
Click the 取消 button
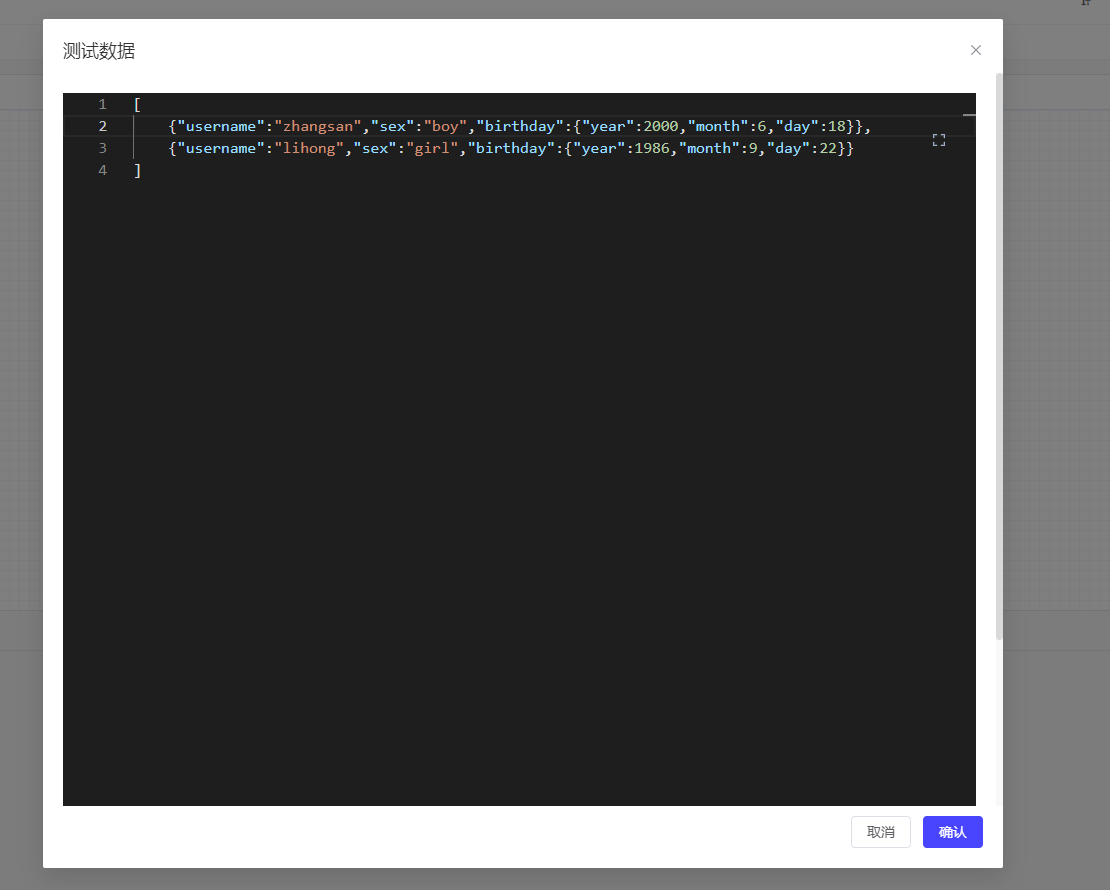(x=880, y=832)
